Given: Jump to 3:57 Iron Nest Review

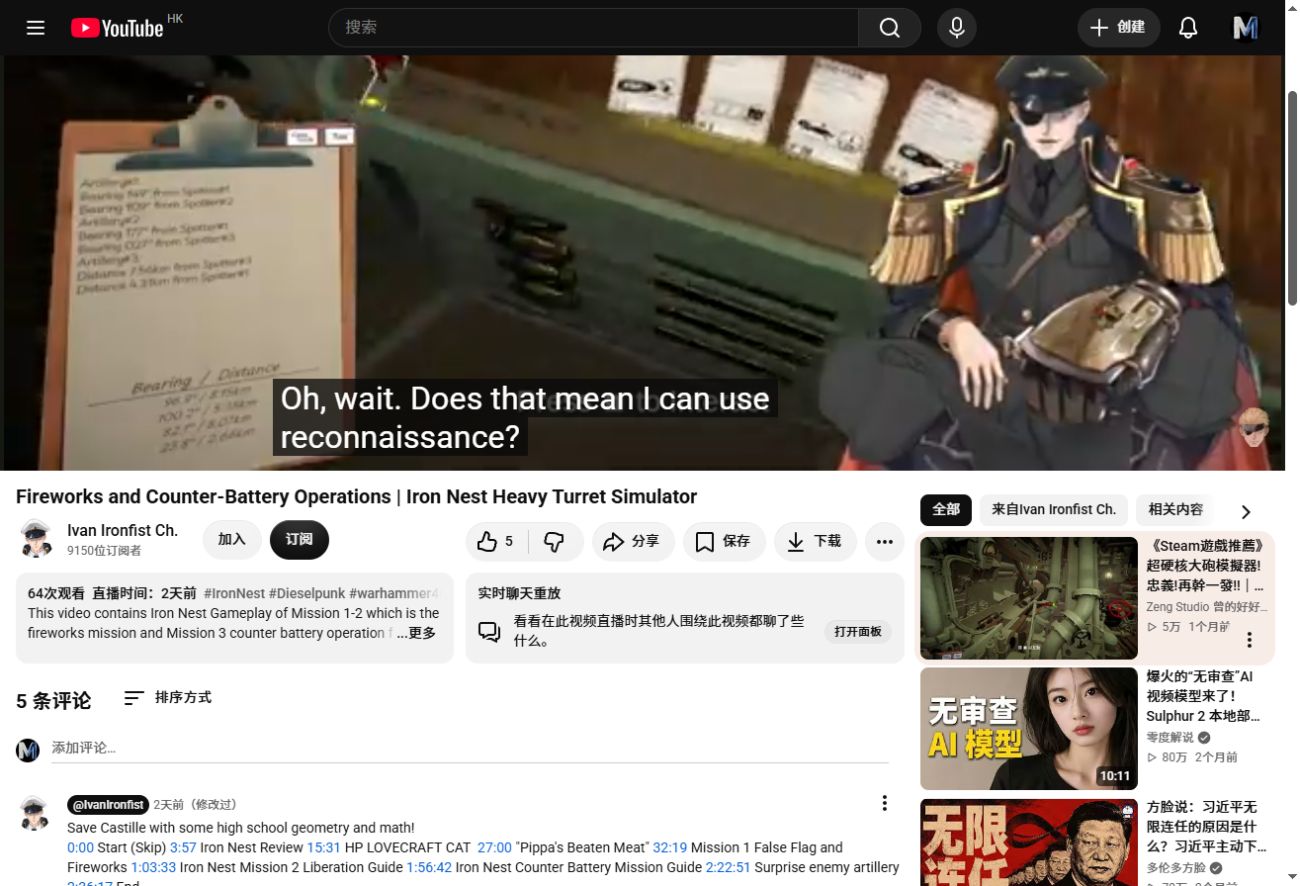Looking at the screenshot, I should coord(183,847).
